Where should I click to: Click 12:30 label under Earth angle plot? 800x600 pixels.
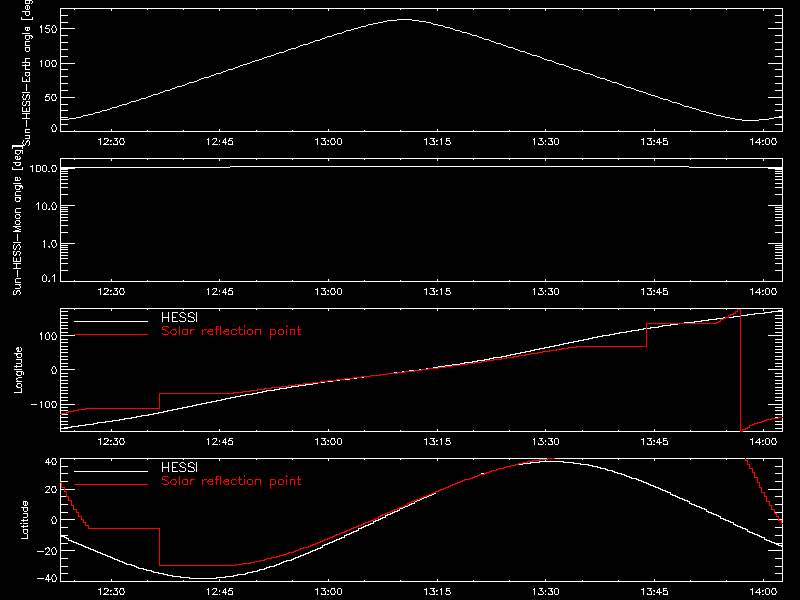click(x=111, y=141)
